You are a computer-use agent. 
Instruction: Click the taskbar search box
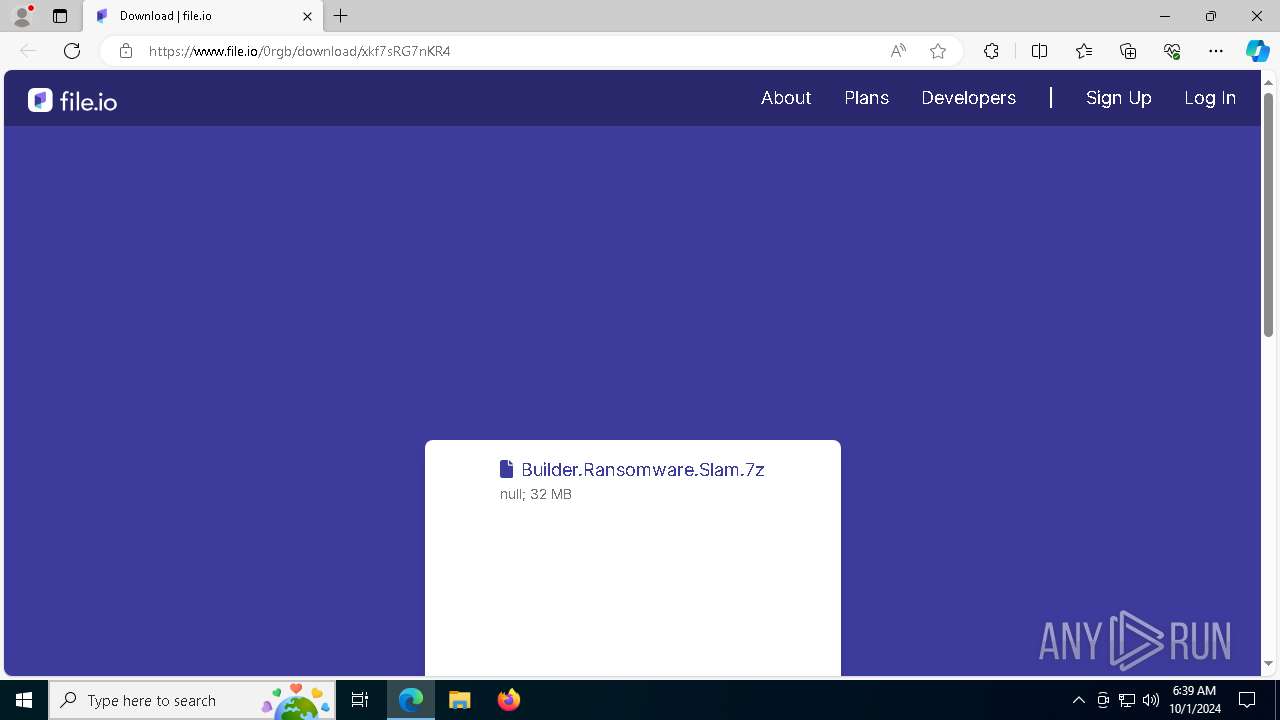tap(192, 700)
